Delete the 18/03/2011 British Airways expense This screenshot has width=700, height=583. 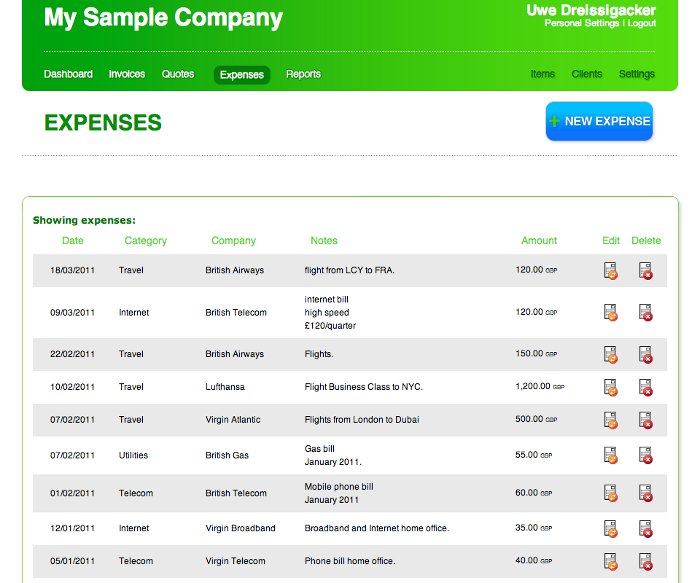(x=646, y=271)
